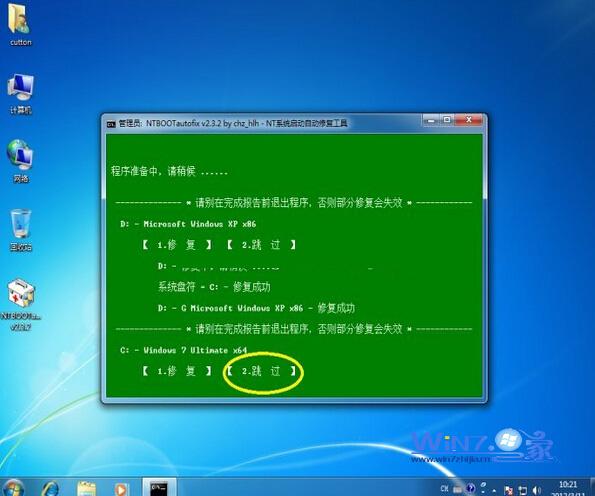Viewport: 595px width, 496px height.
Task: Open Windows Explorer from the taskbar
Action: click(x=87, y=489)
